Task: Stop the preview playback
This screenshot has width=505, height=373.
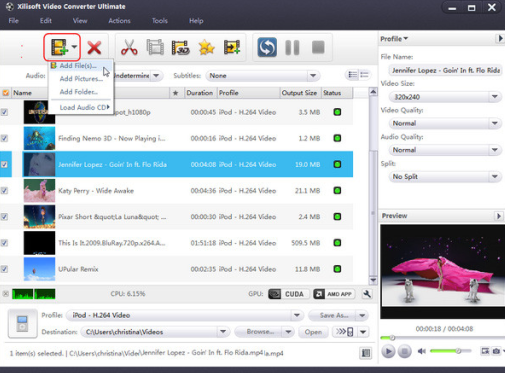Action: pyautogui.click(x=404, y=351)
